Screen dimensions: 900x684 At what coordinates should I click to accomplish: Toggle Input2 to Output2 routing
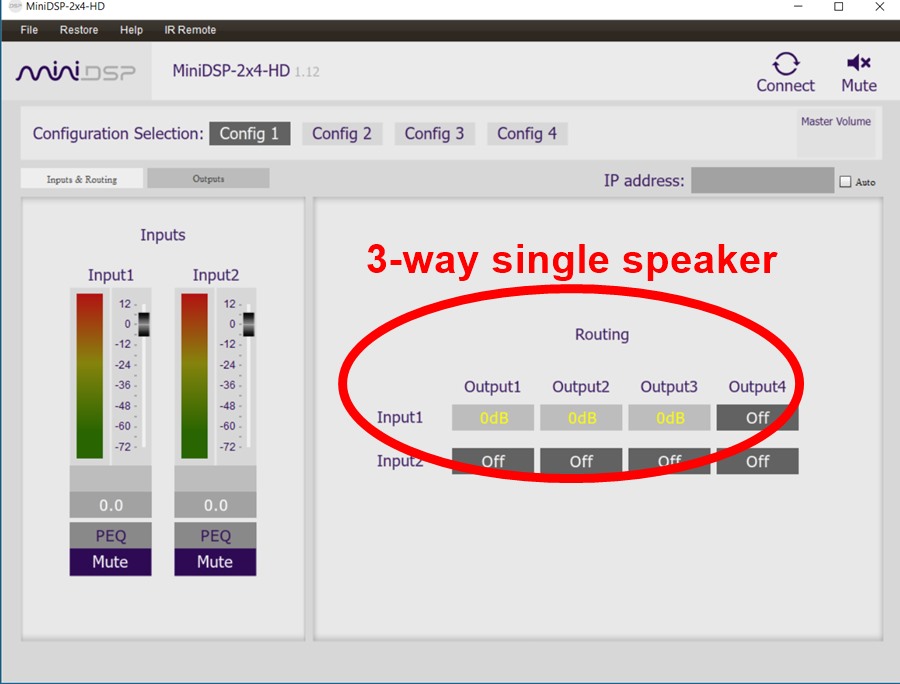click(581, 461)
